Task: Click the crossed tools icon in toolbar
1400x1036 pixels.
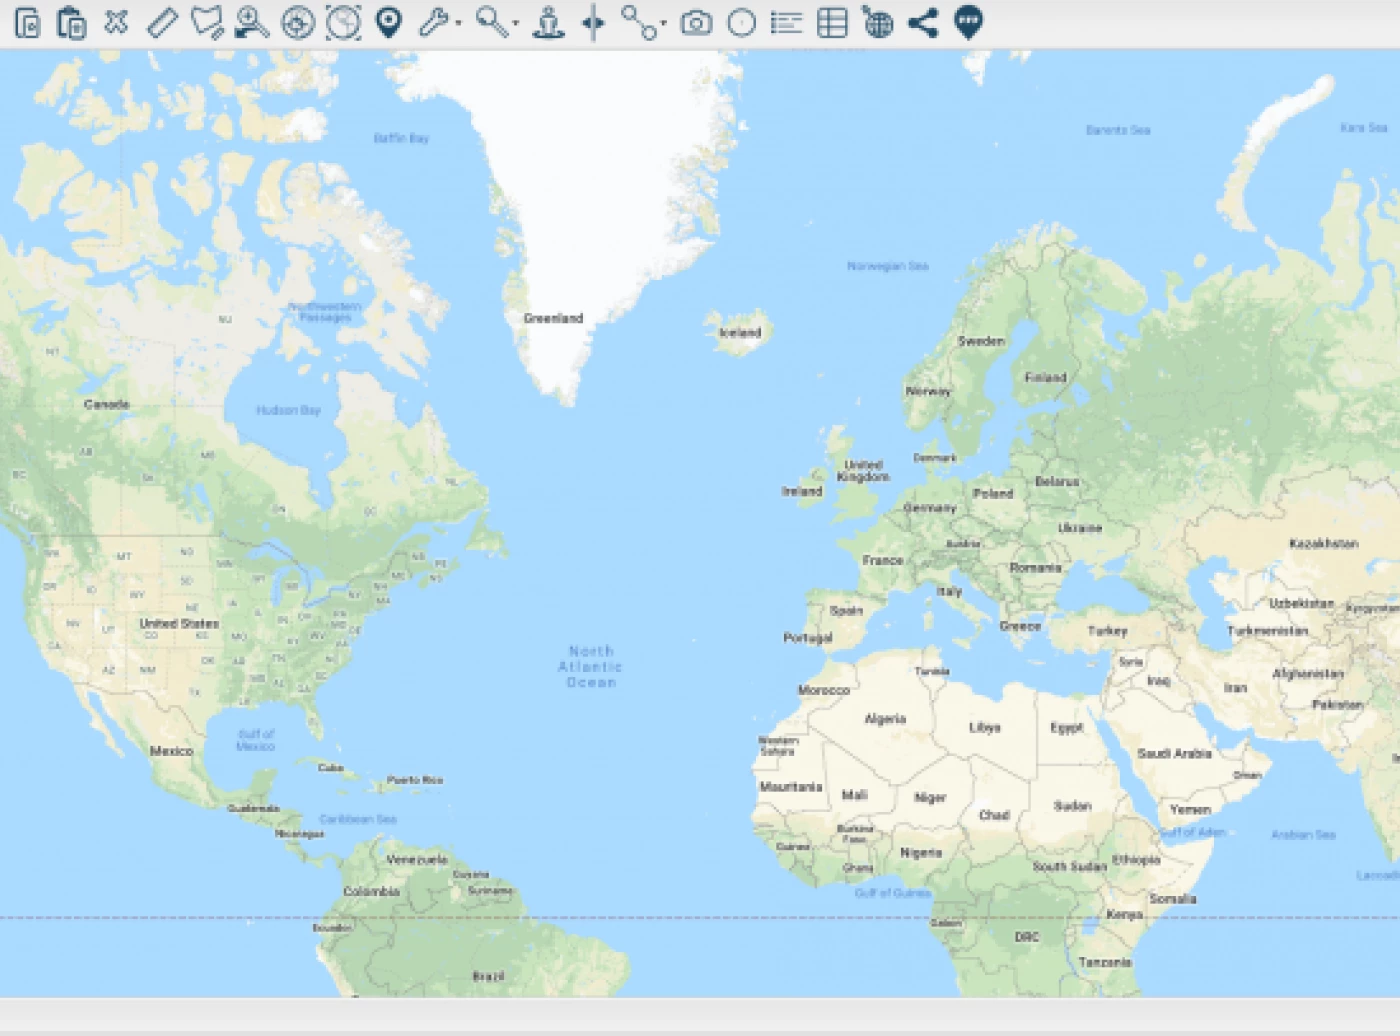Action: pyautogui.click(x=116, y=22)
